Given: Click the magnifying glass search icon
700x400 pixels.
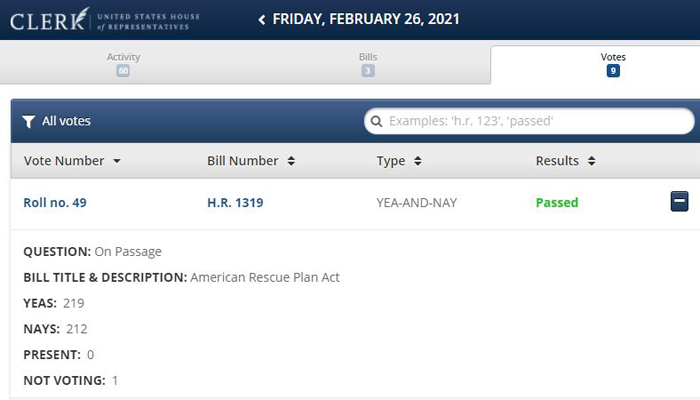Looking at the screenshot, I should click(x=376, y=121).
